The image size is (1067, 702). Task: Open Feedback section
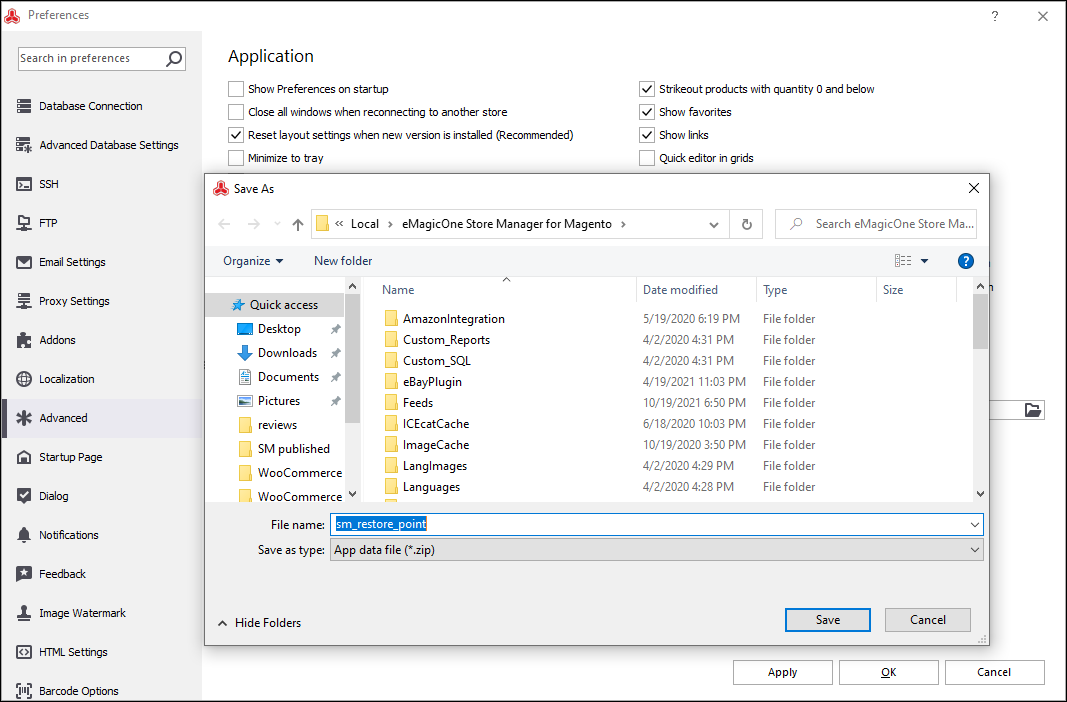(x=51, y=574)
